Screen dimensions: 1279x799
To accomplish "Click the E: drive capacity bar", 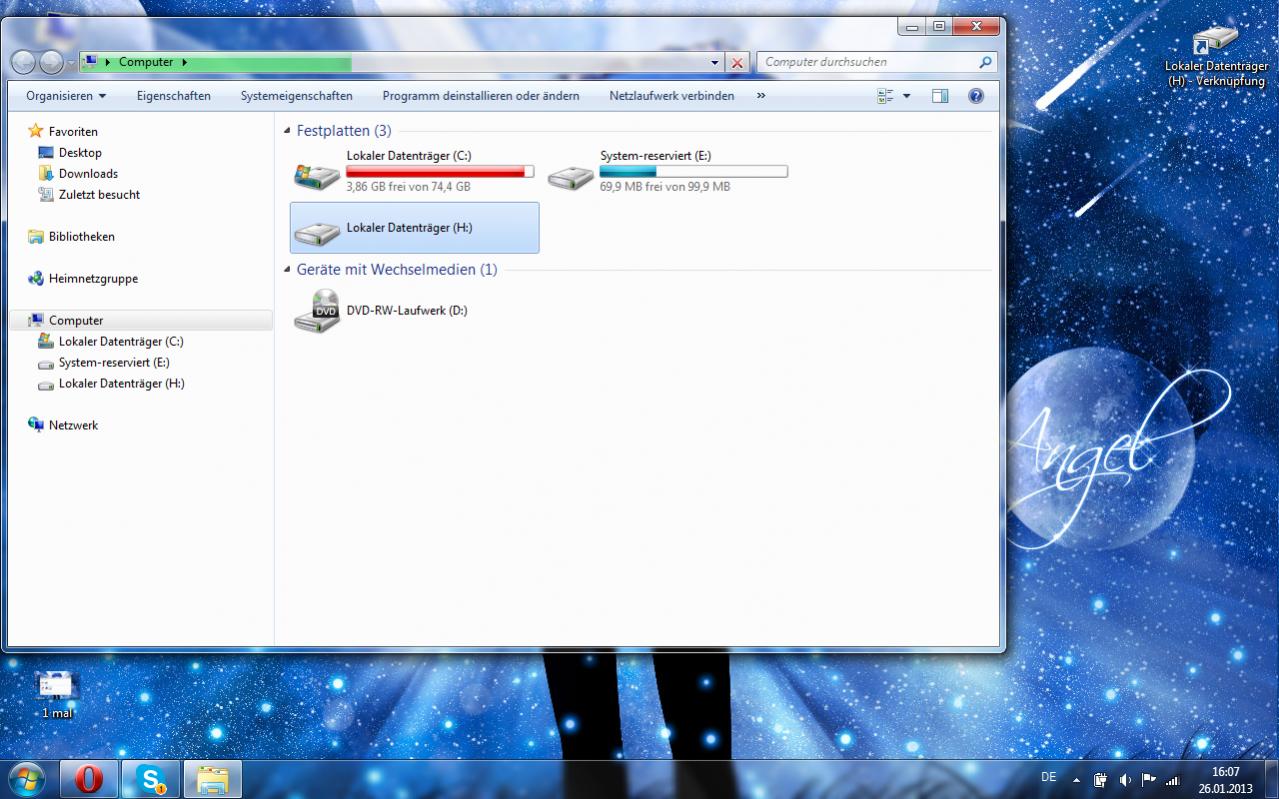I will (x=694, y=172).
